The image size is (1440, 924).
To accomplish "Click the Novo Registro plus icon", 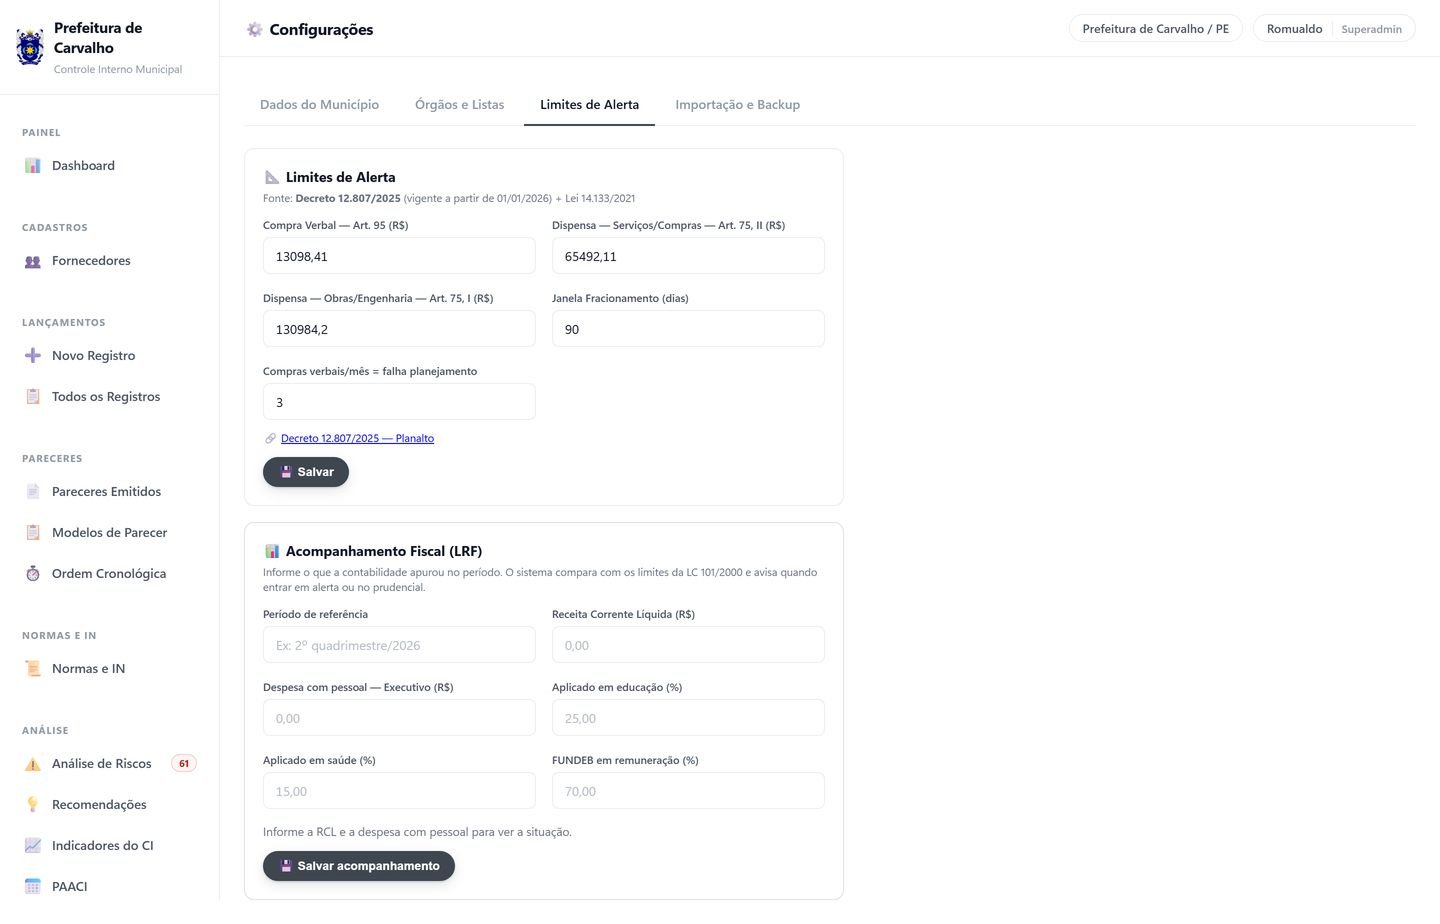I will click(x=33, y=356).
